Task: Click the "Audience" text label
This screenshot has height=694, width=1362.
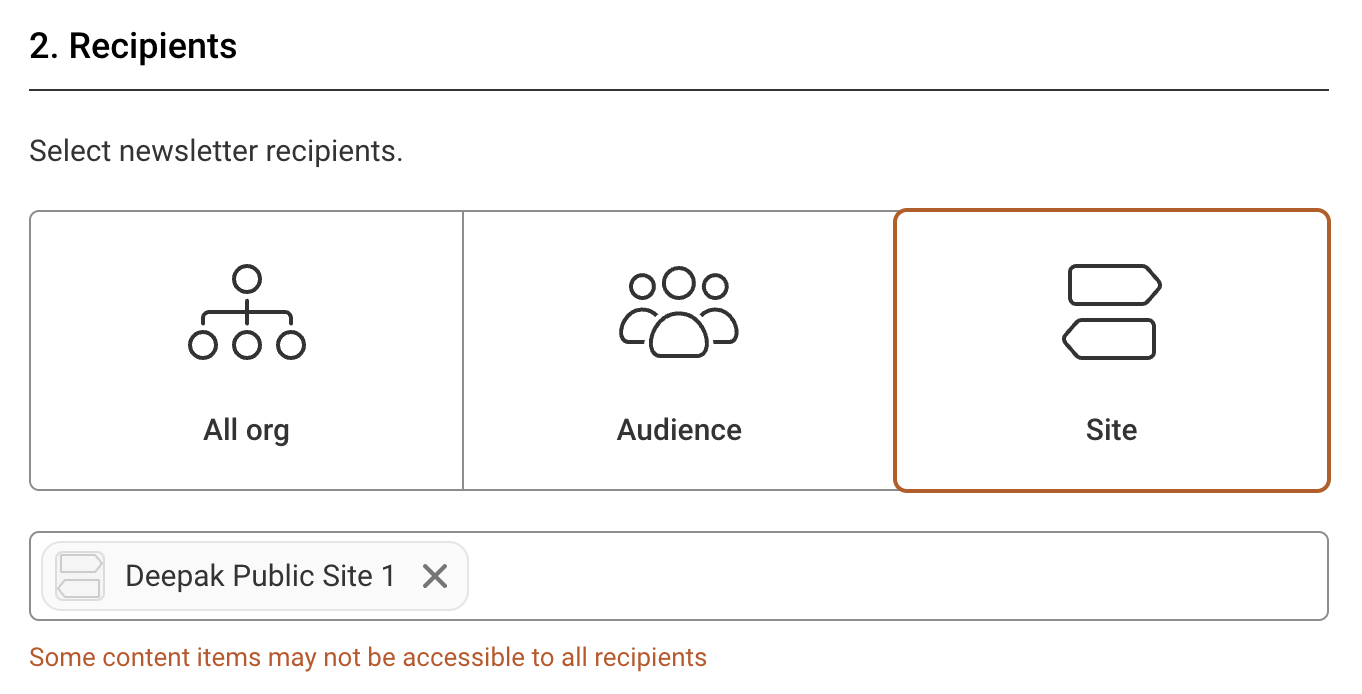Action: (679, 430)
